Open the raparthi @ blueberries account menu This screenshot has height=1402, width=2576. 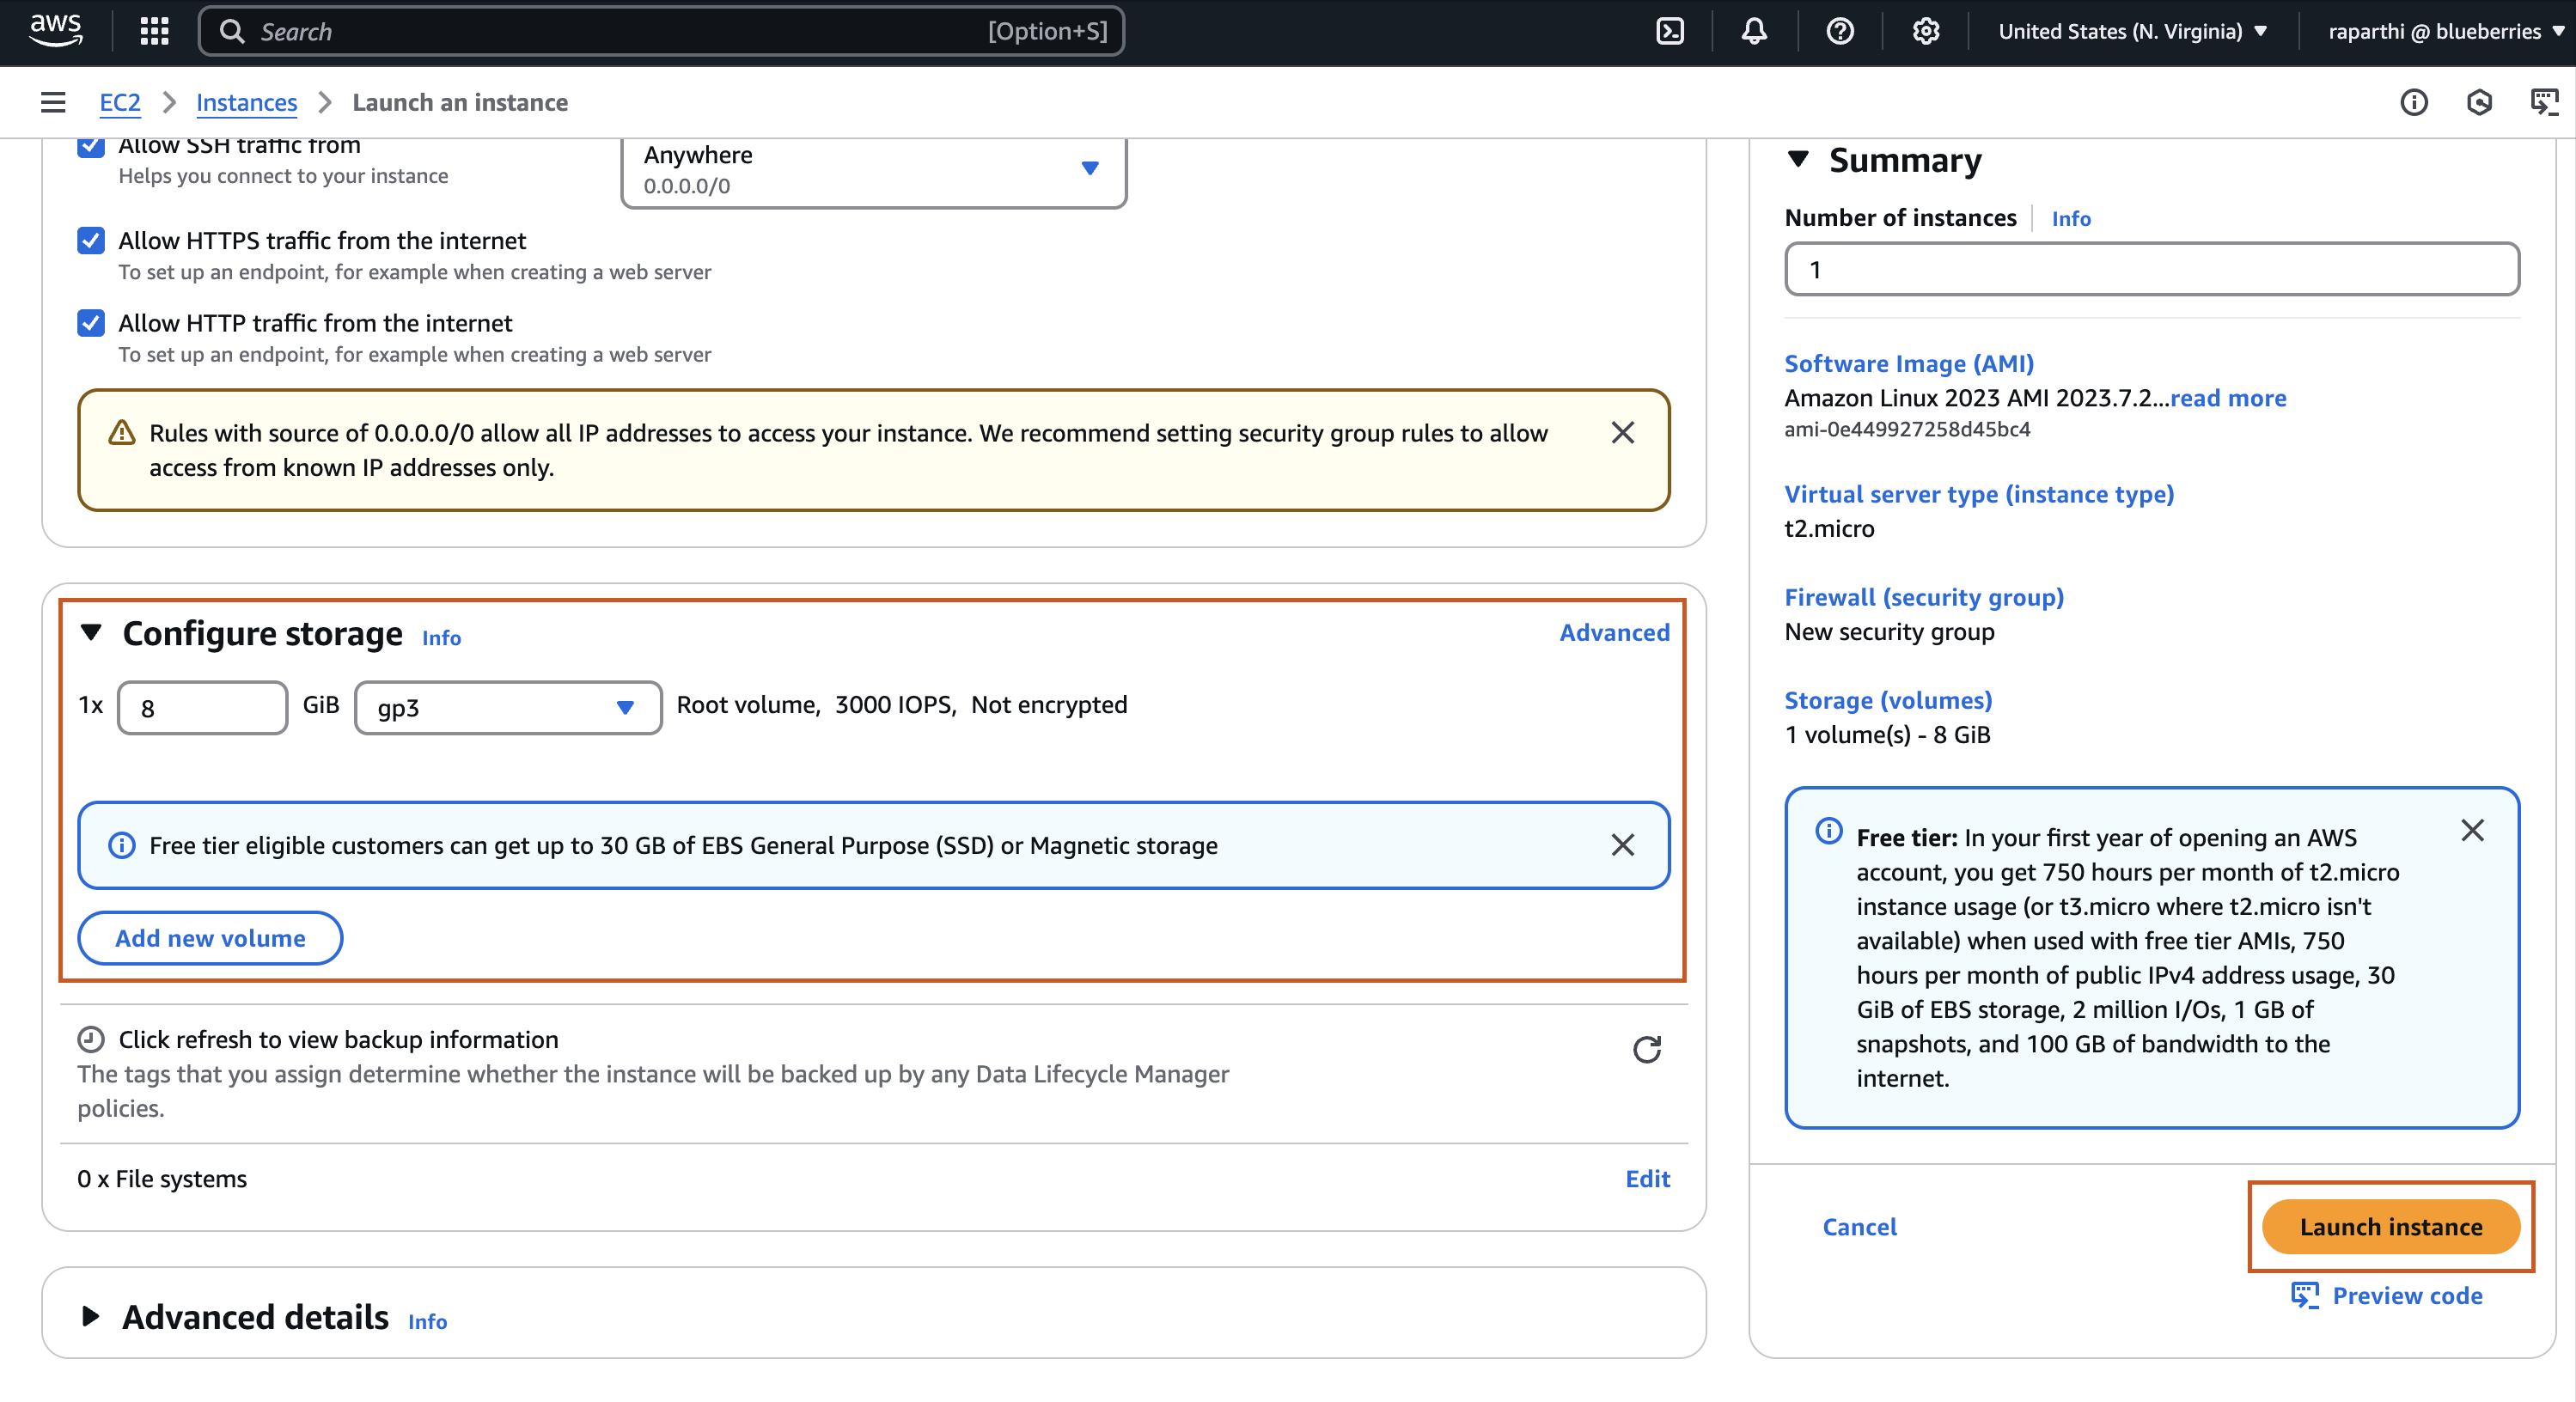coord(2446,31)
